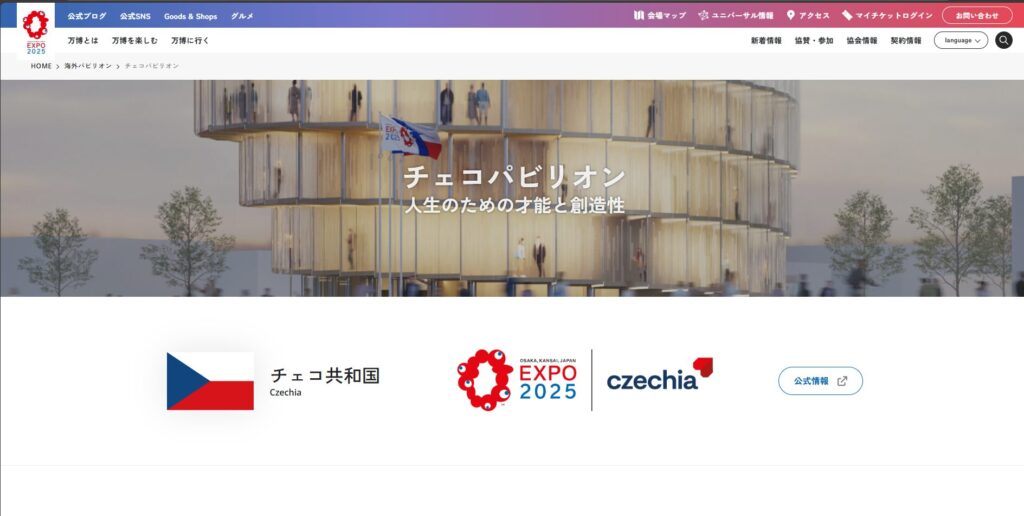Click the EXPO 2025 logo in header

(x=36, y=31)
